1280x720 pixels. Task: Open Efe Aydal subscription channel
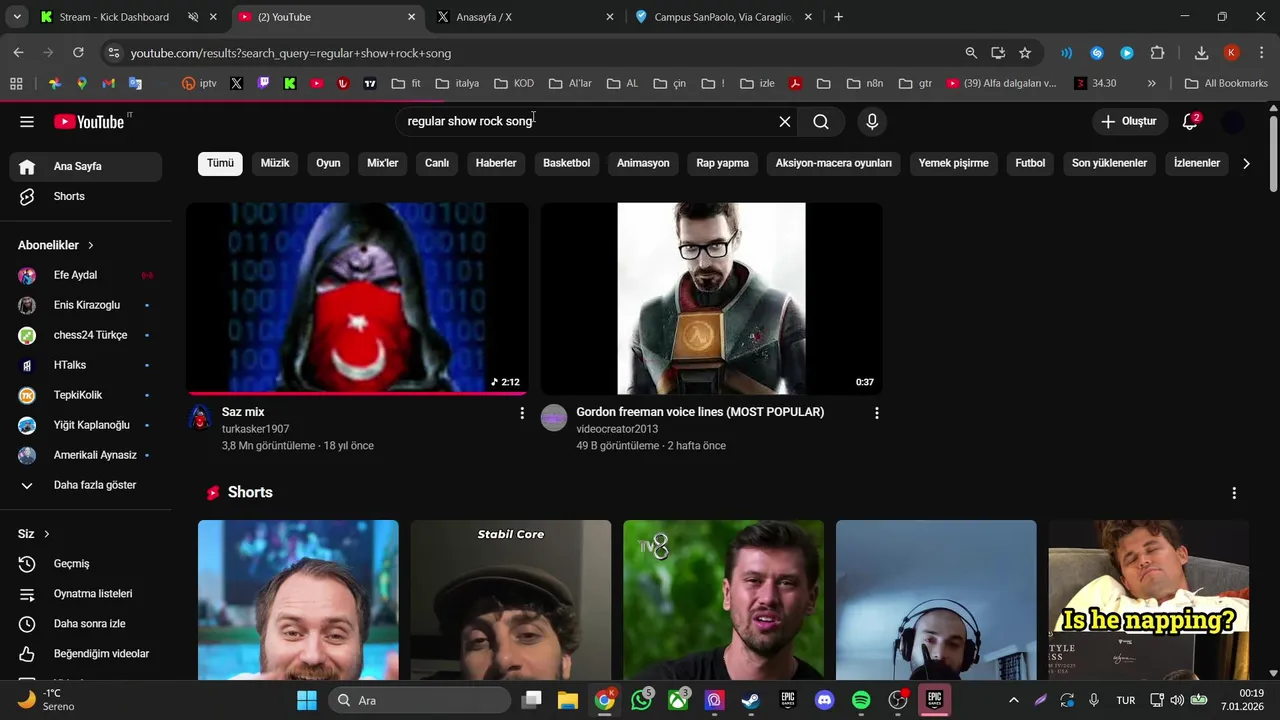86,275
